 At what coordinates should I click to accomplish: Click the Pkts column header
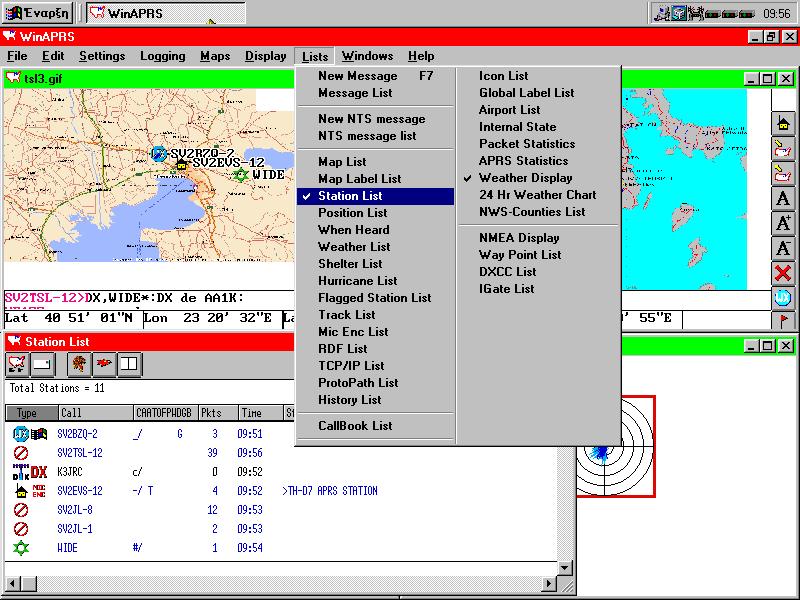click(x=218, y=413)
